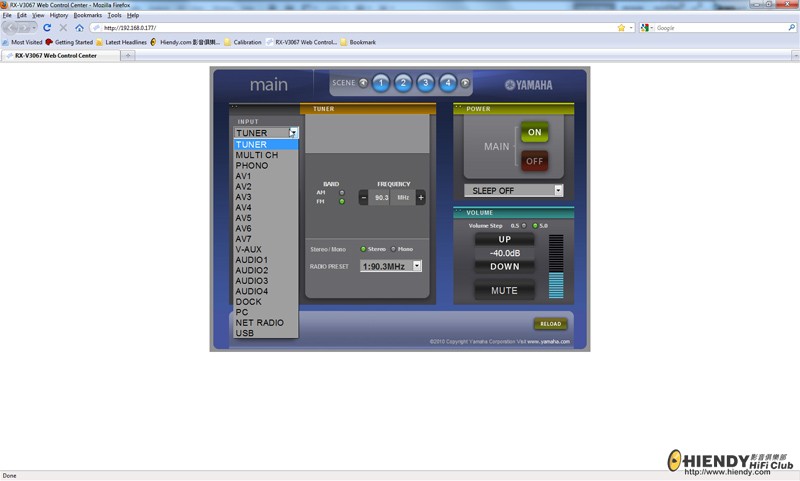Screen dimensions: 800x481
Task: Decrease tuner frequency with minus button
Action: [363, 197]
